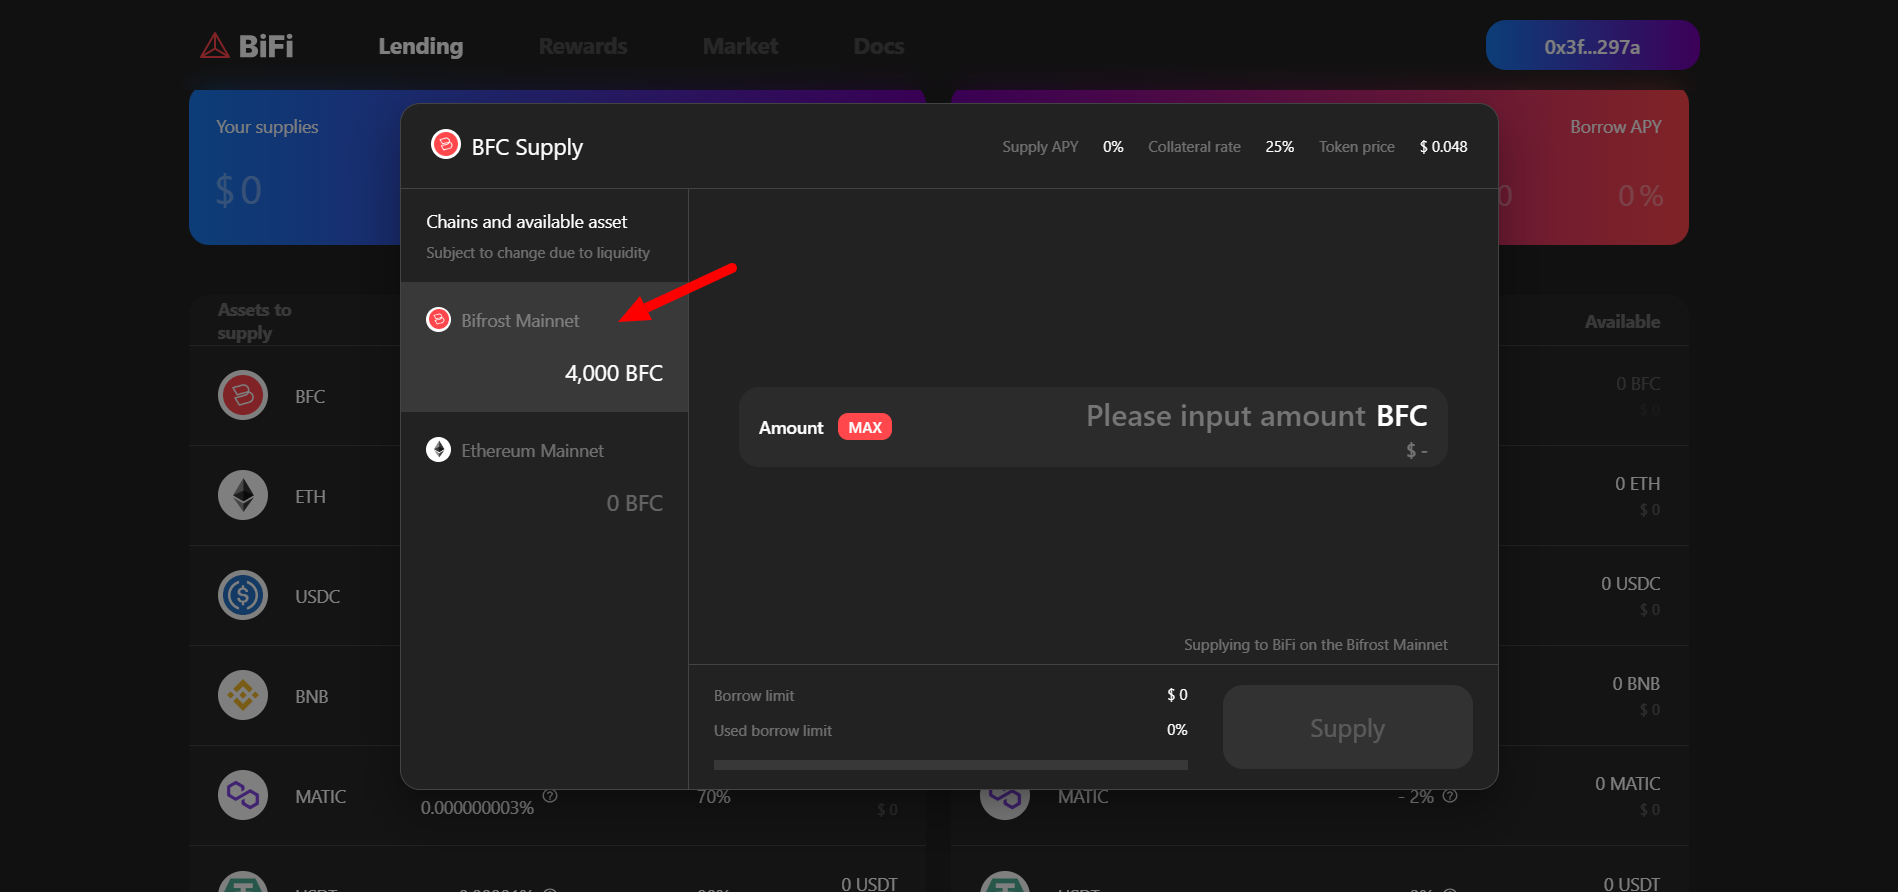The image size is (1898, 892).
Task: Go to the Market page
Action: tap(740, 46)
